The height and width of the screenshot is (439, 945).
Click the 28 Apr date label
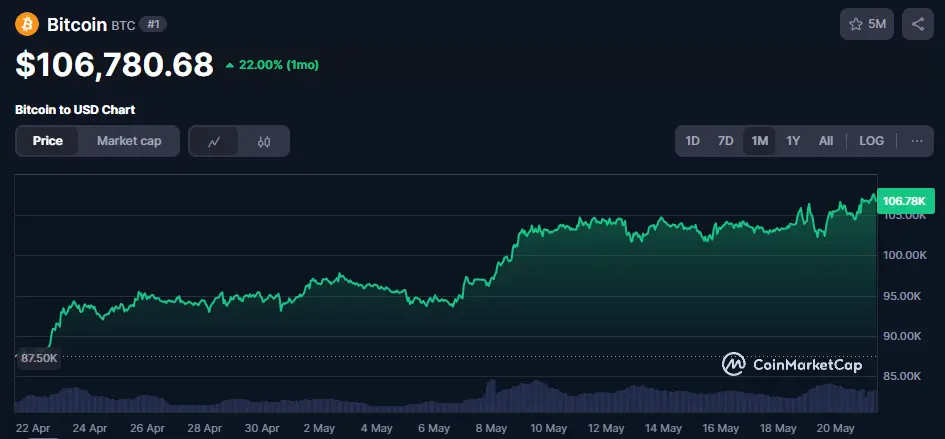tap(204, 428)
